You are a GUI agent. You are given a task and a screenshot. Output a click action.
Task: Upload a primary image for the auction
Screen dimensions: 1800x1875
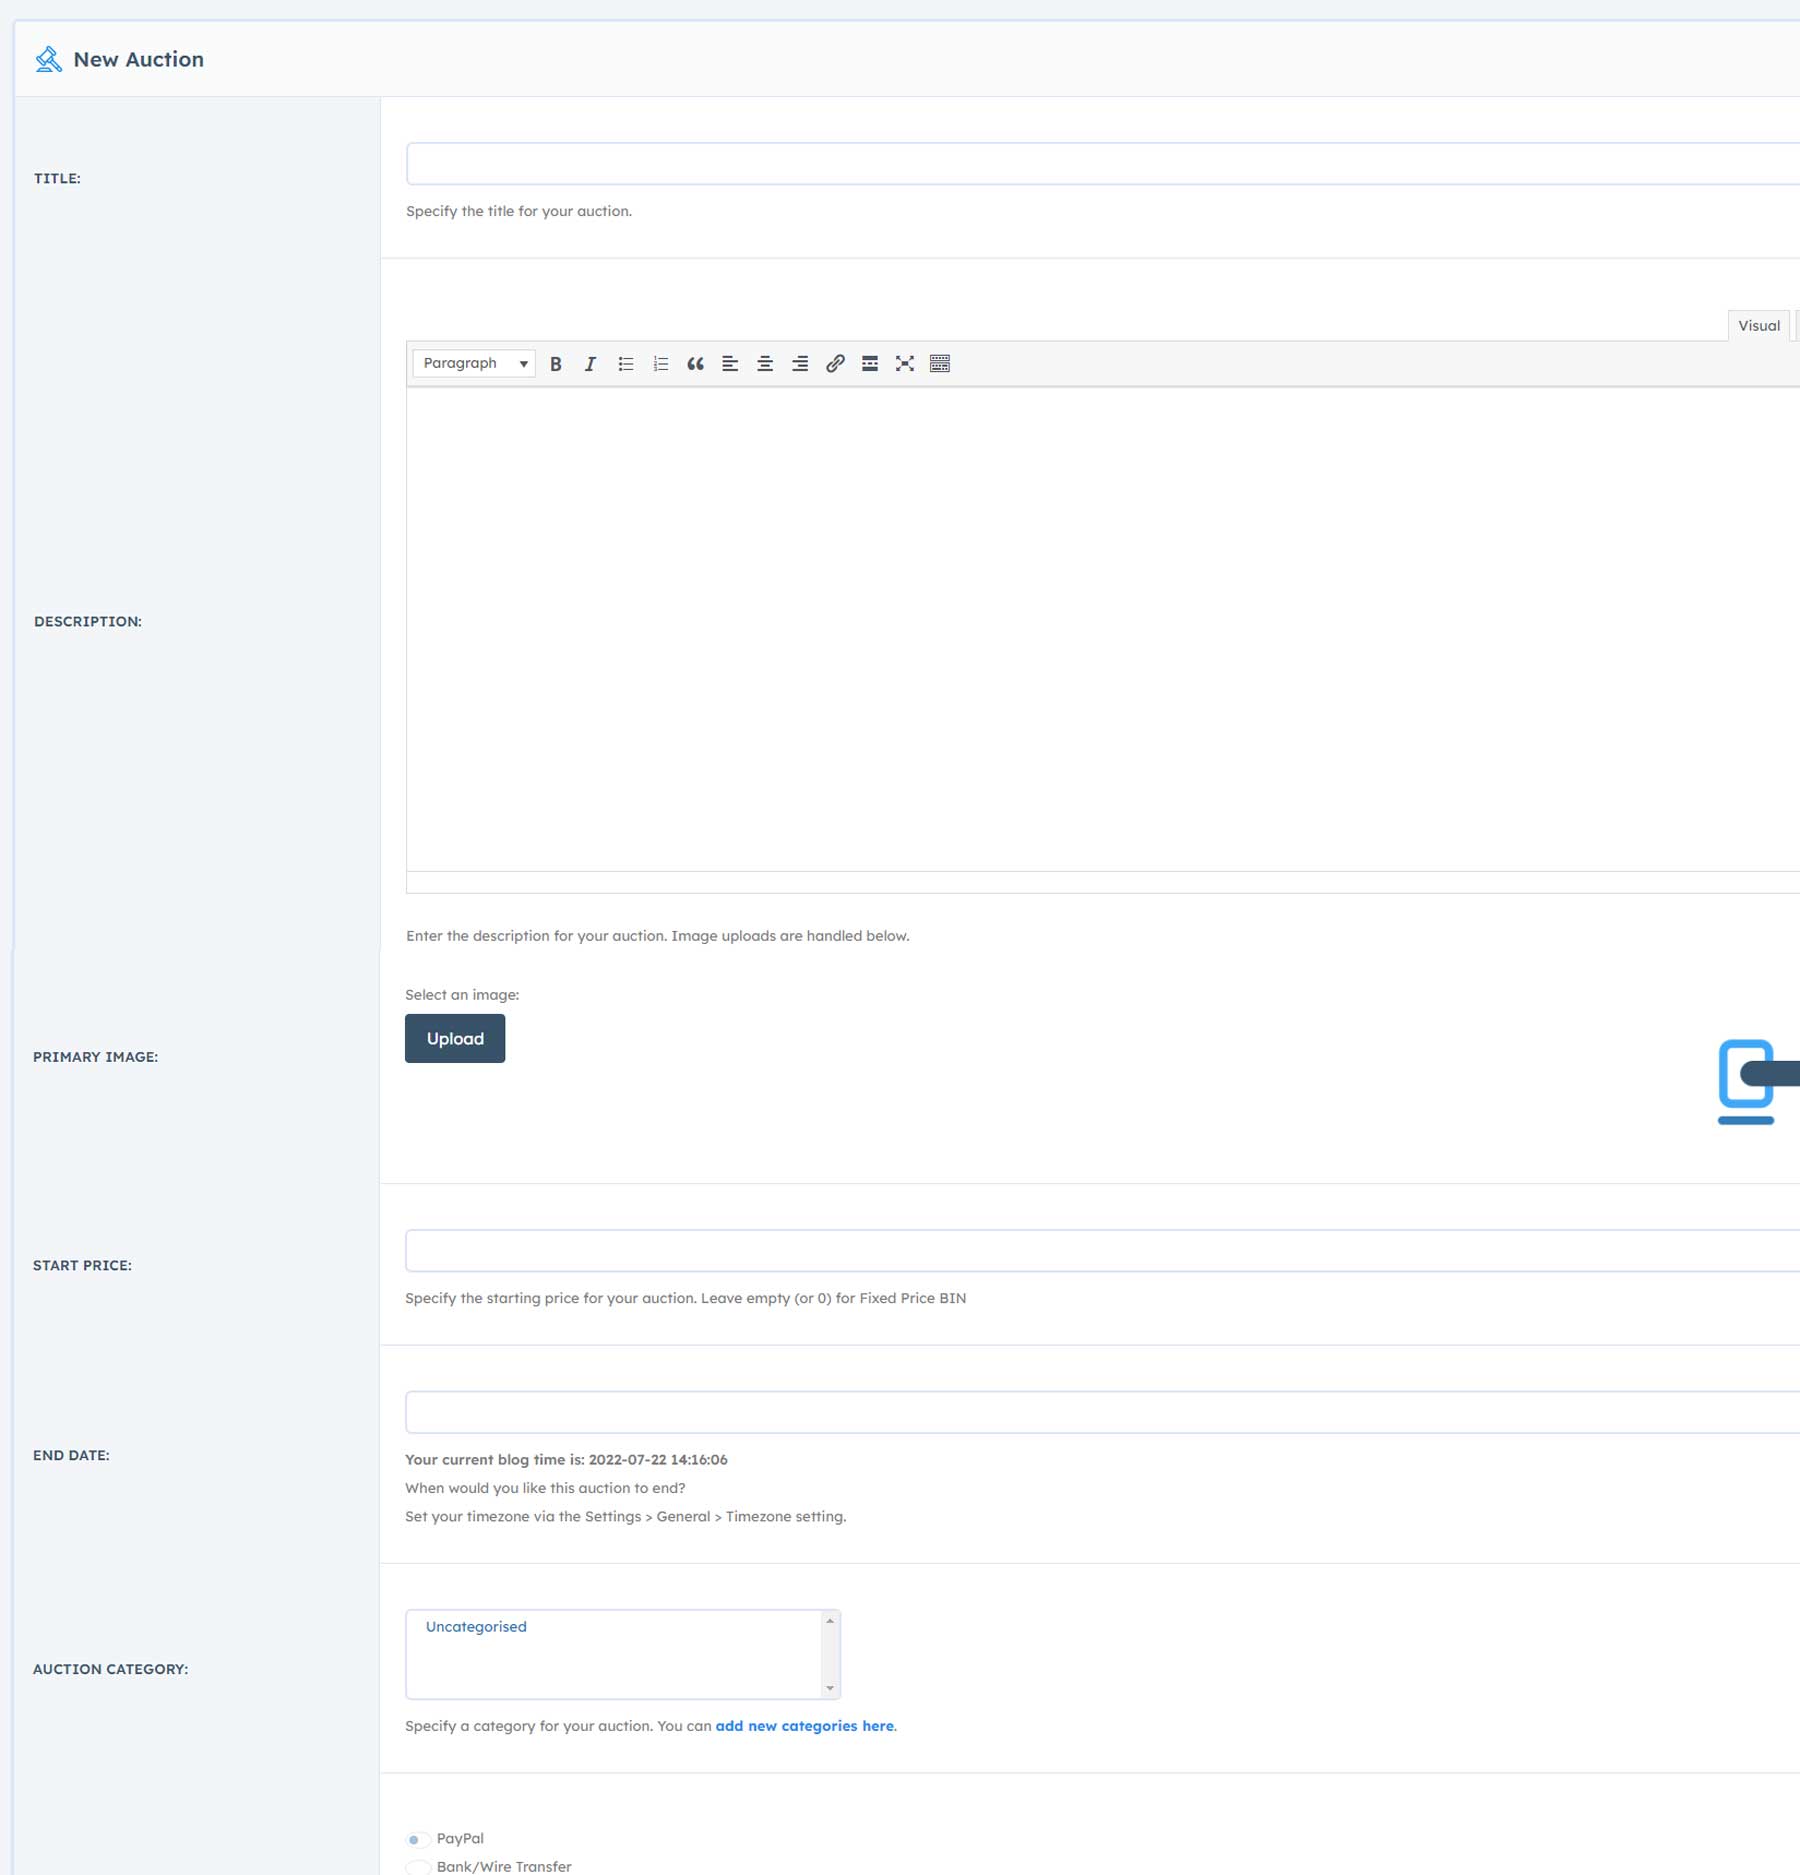pos(455,1038)
